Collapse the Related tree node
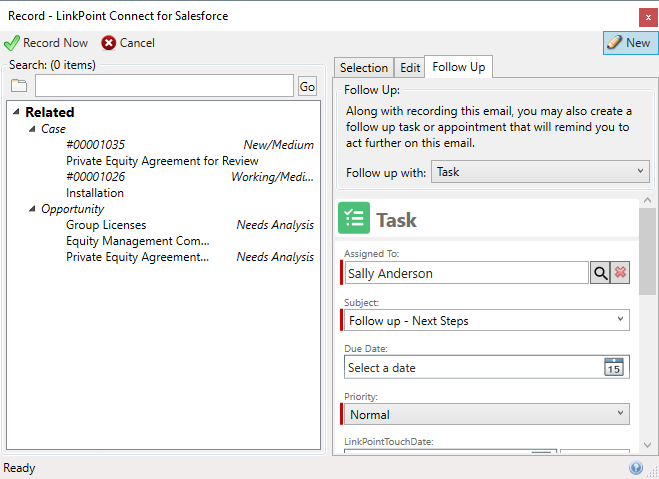Screen dimensions: 659x479 click(x=16, y=112)
